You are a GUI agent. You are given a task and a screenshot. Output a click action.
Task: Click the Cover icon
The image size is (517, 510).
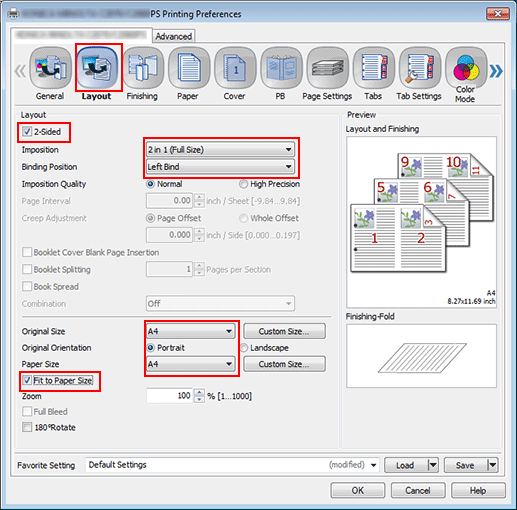(x=235, y=68)
